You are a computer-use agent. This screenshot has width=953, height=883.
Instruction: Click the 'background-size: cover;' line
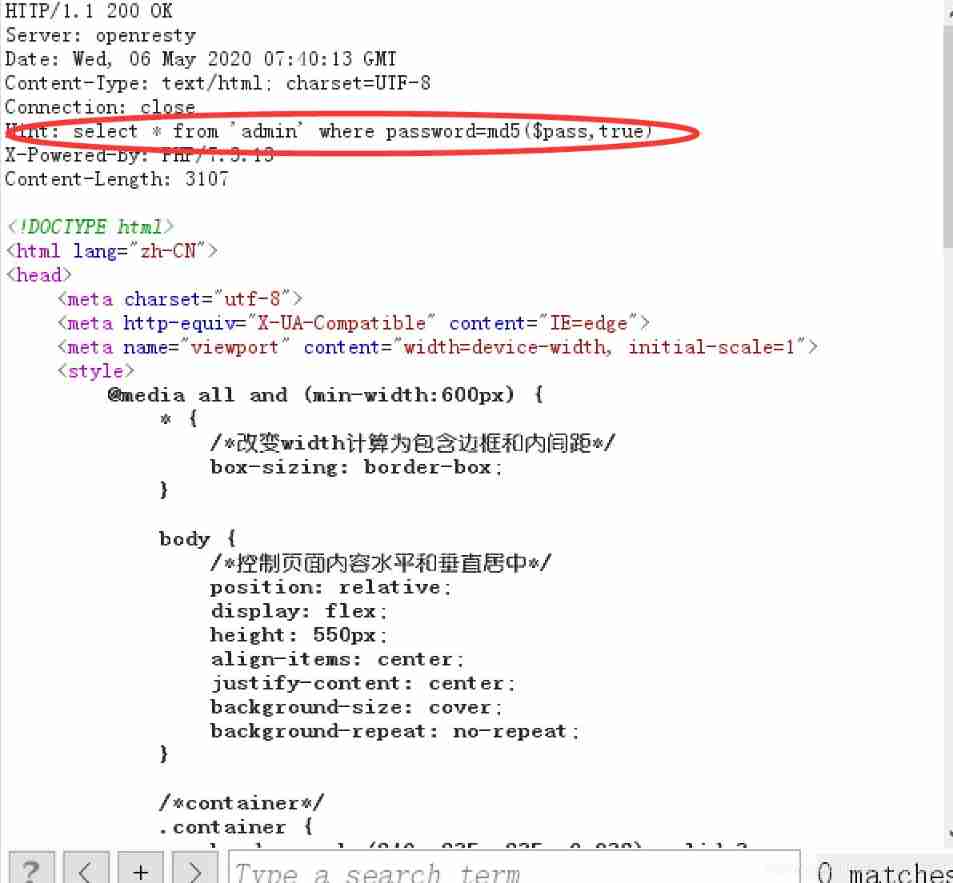pos(357,707)
